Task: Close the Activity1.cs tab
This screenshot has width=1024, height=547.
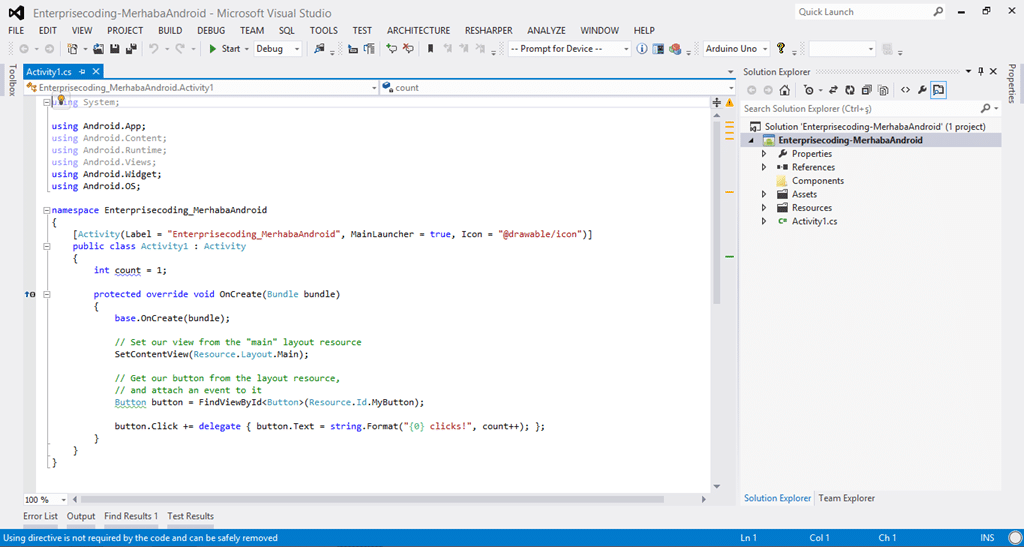Action: click(96, 72)
